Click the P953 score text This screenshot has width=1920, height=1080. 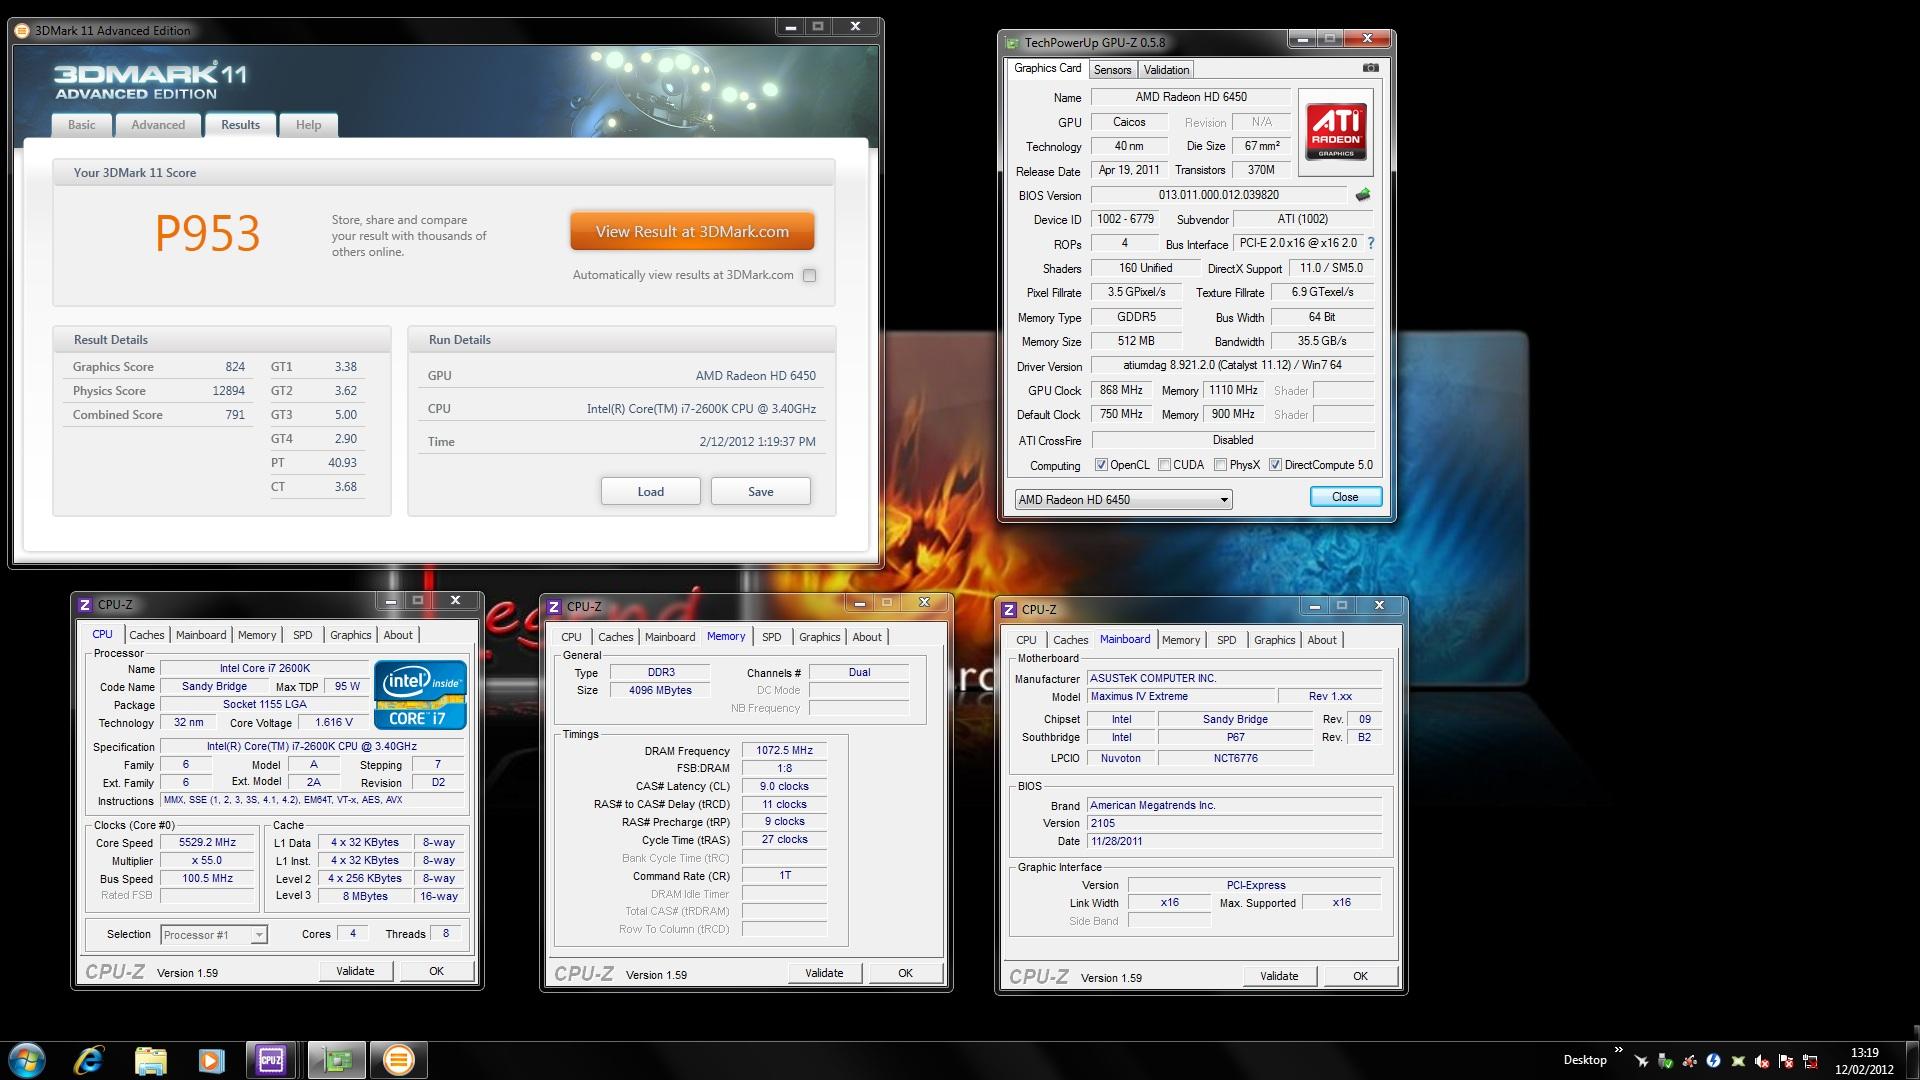coord(207,233)
